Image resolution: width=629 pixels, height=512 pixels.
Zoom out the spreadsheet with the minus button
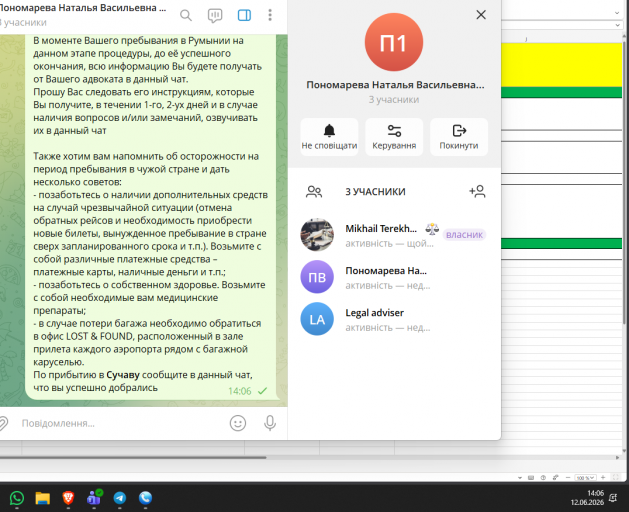(x=568, y=477)
